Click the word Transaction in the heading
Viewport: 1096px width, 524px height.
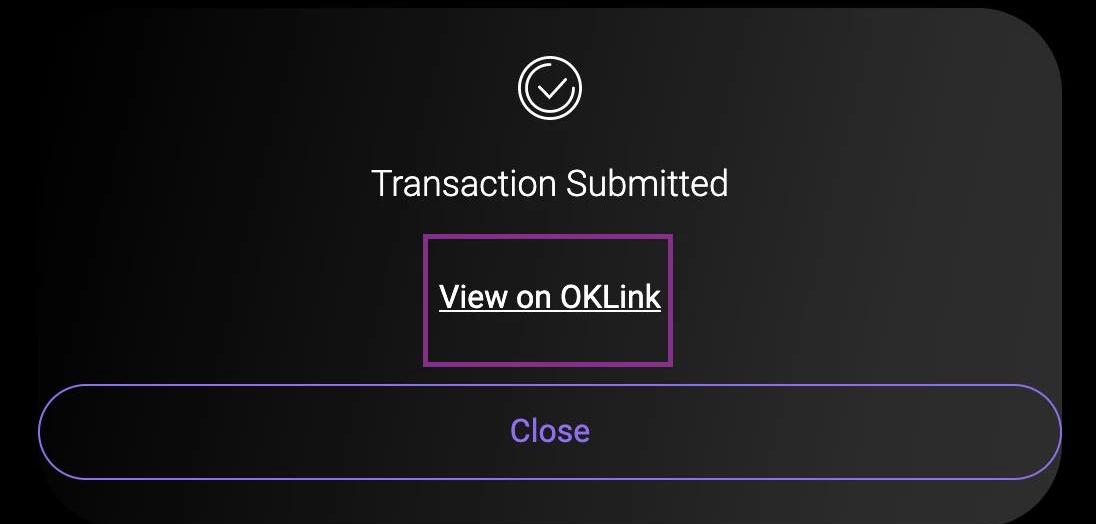click(463, 183)
